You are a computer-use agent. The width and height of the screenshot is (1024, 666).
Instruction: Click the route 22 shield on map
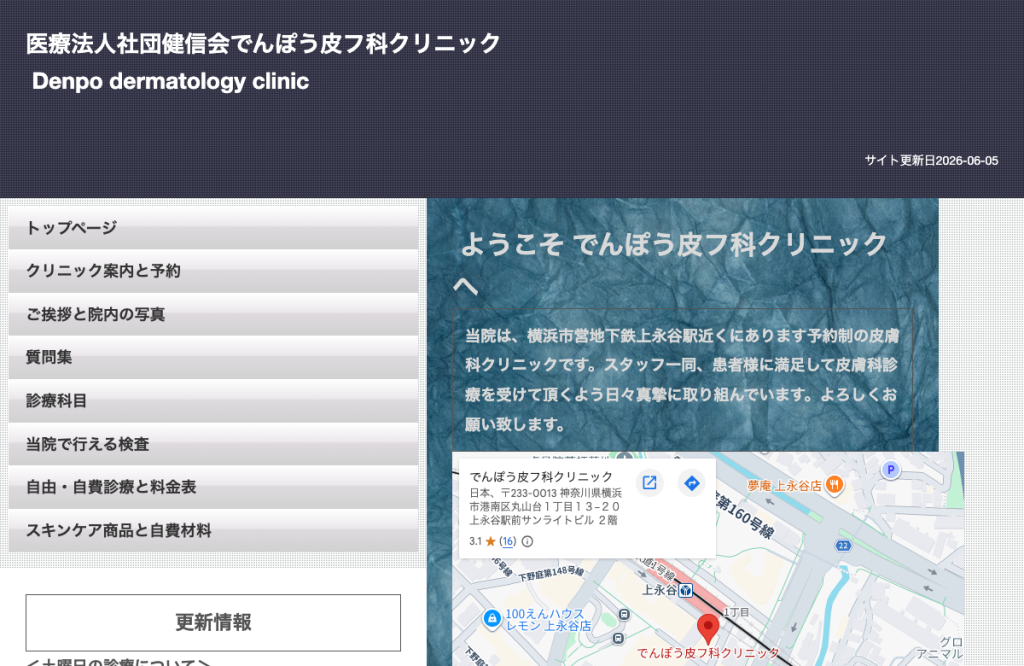coord(843,546)
